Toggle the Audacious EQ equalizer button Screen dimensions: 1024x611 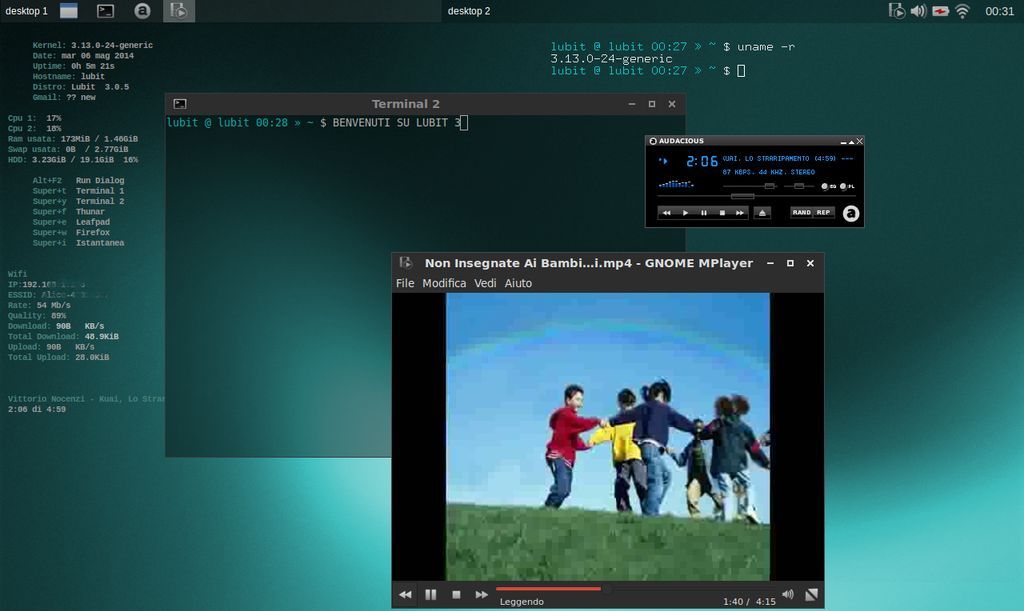(828, 186)
